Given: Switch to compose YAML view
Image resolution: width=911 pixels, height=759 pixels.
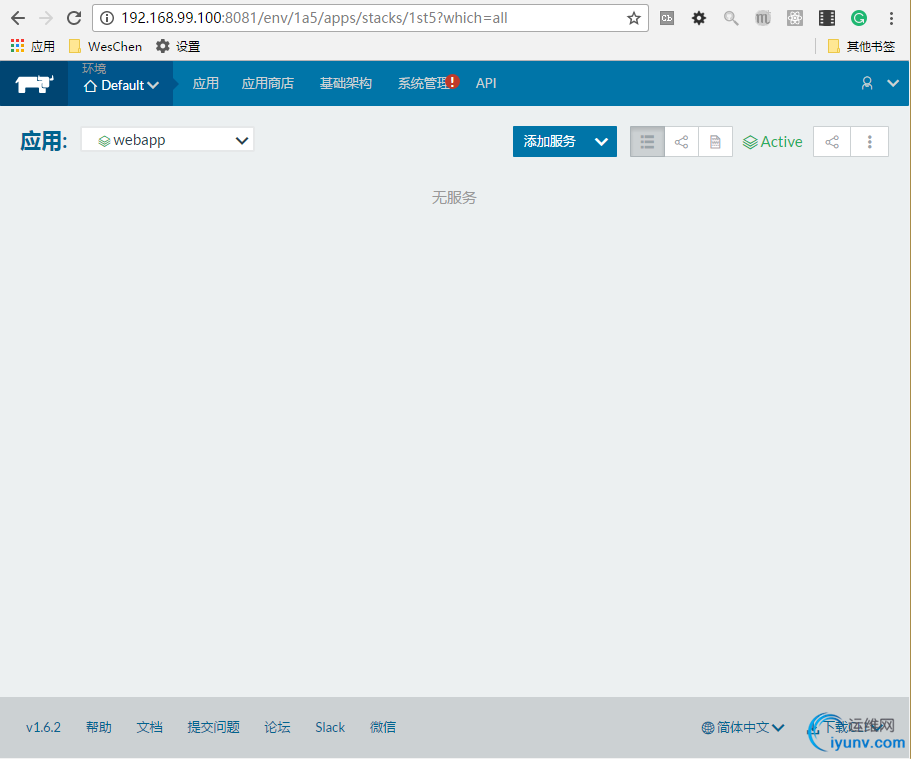Looking at the screenshot, I should pos(715,141).
